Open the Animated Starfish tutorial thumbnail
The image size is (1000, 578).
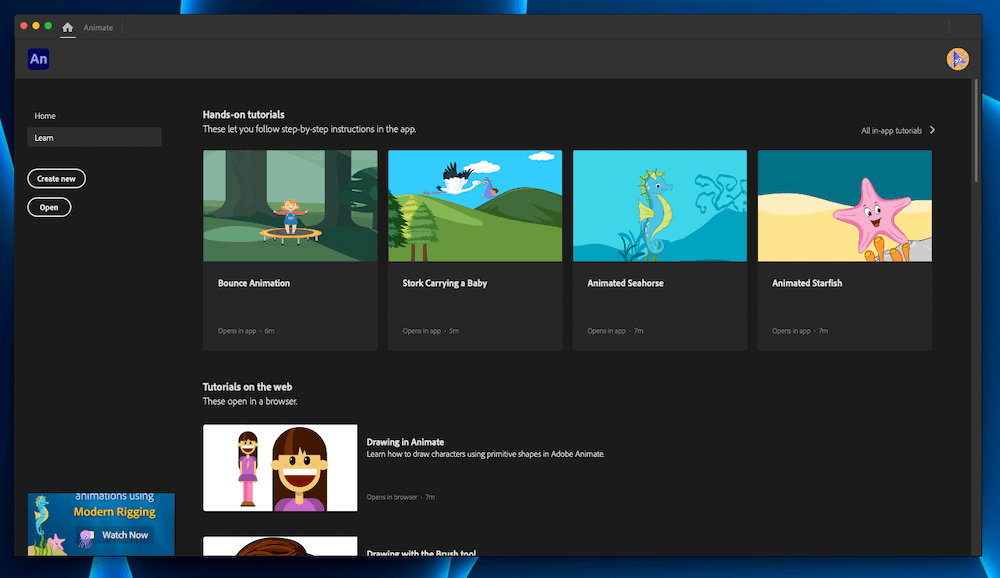point(845,205)
